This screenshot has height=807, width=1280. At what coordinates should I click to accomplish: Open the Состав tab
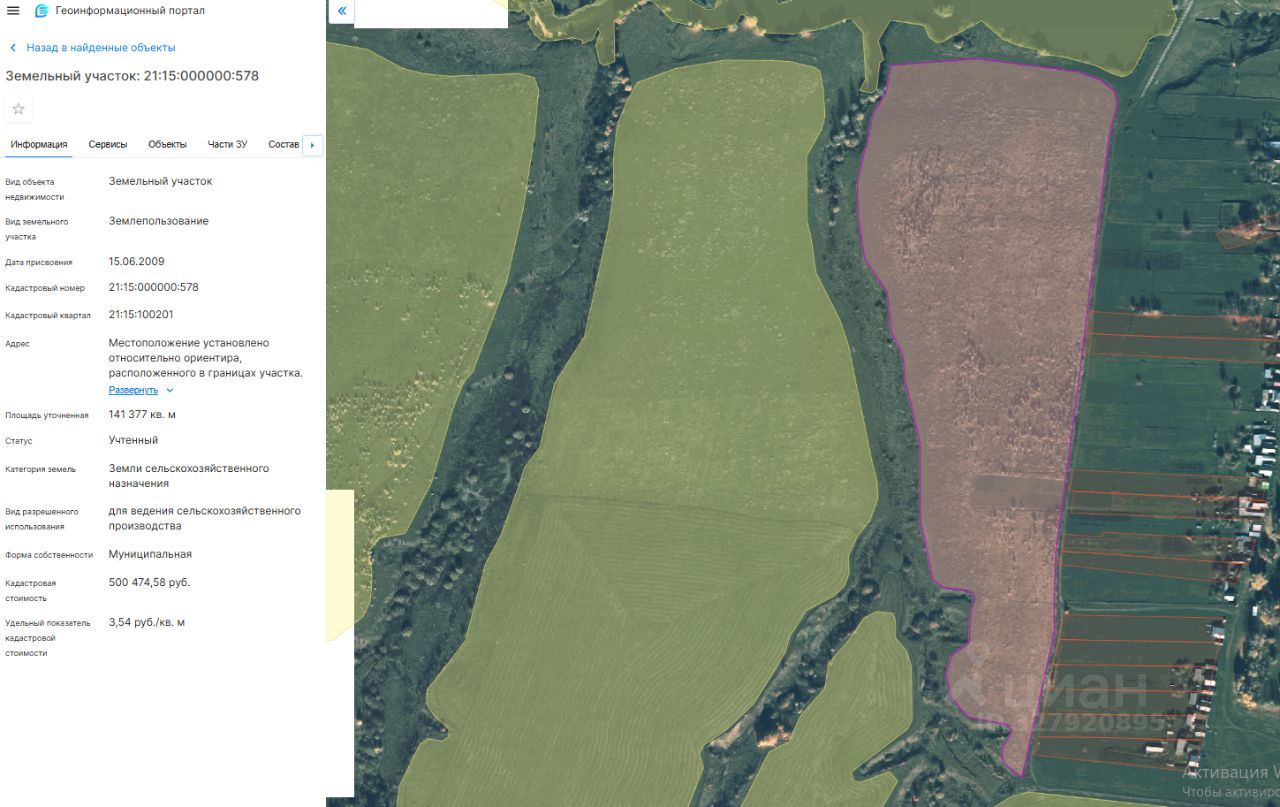[284, 145]
